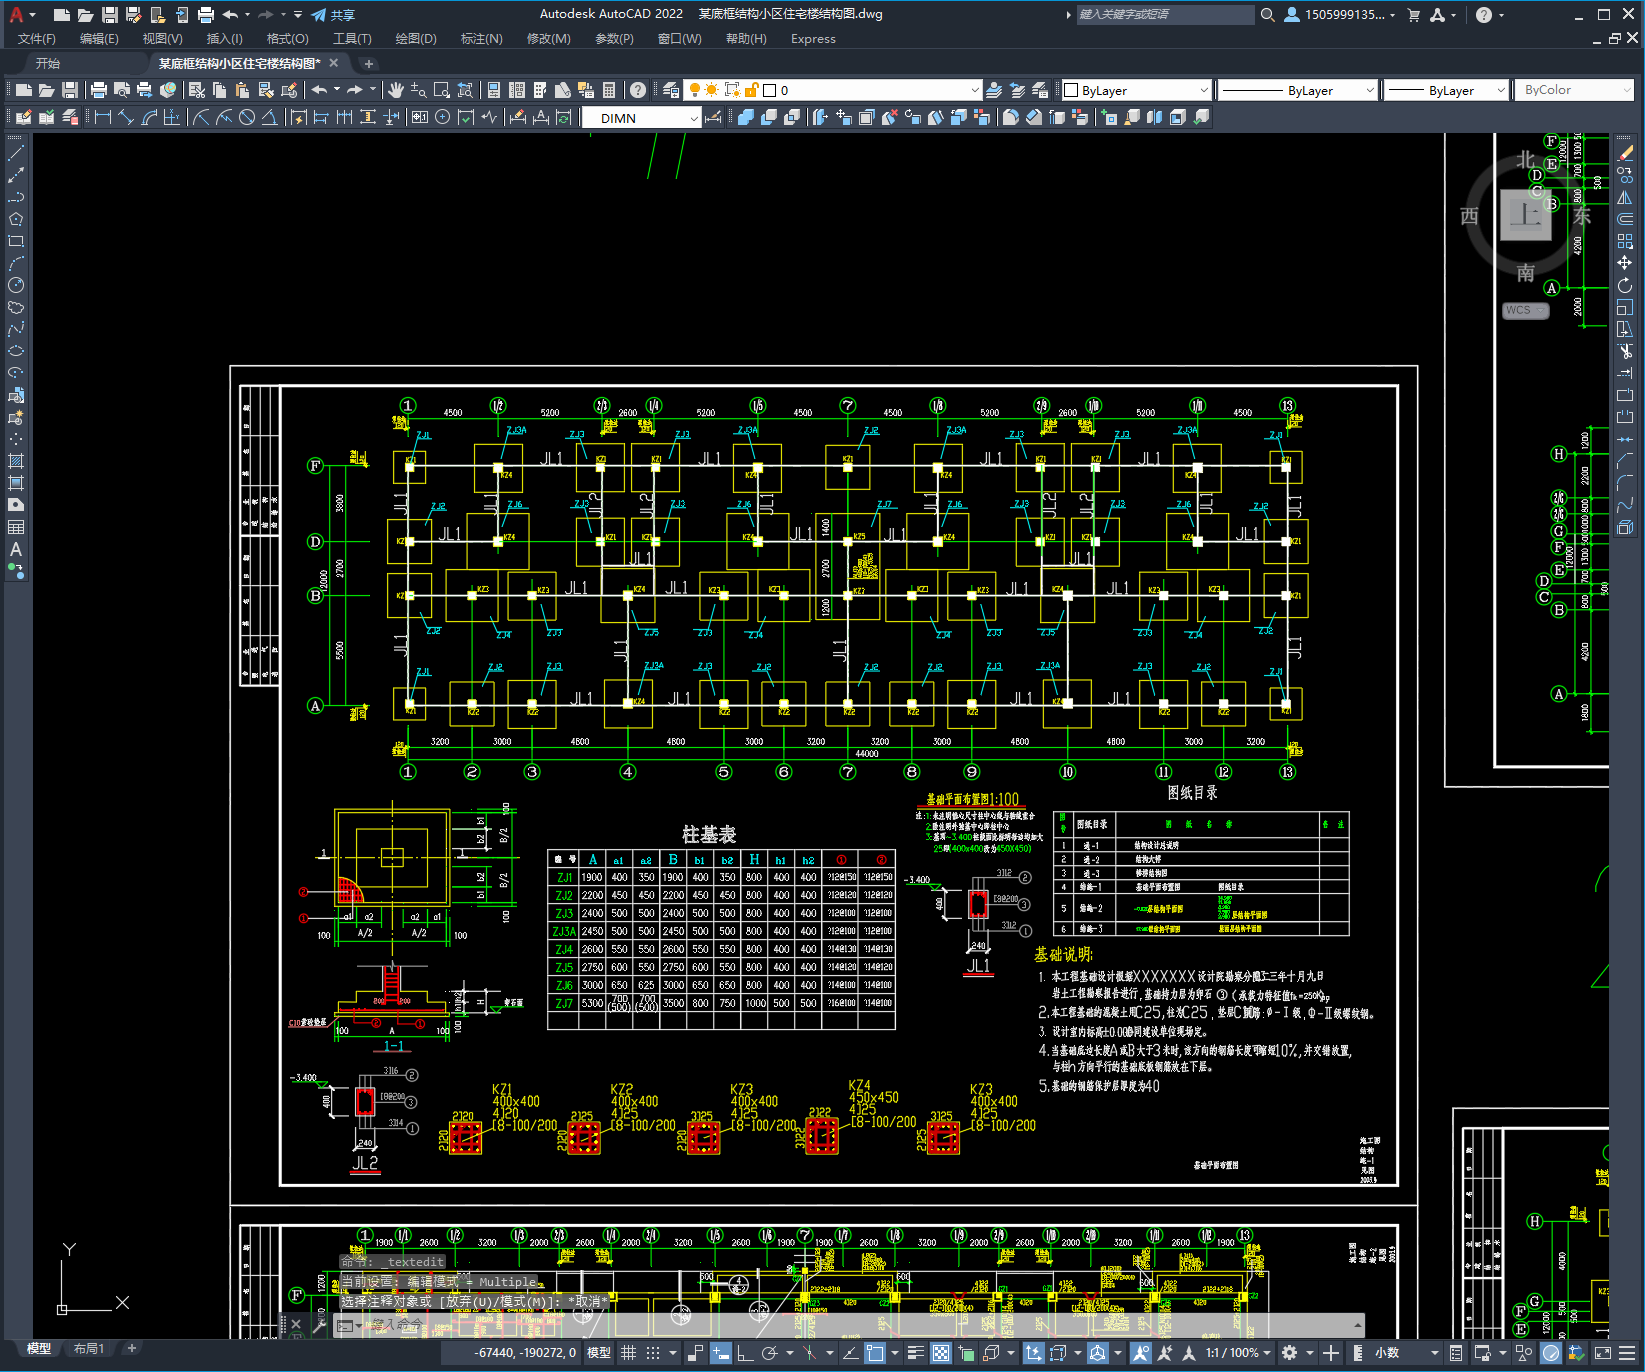Add a new layout with plus button

click(x=131, y=1349)
